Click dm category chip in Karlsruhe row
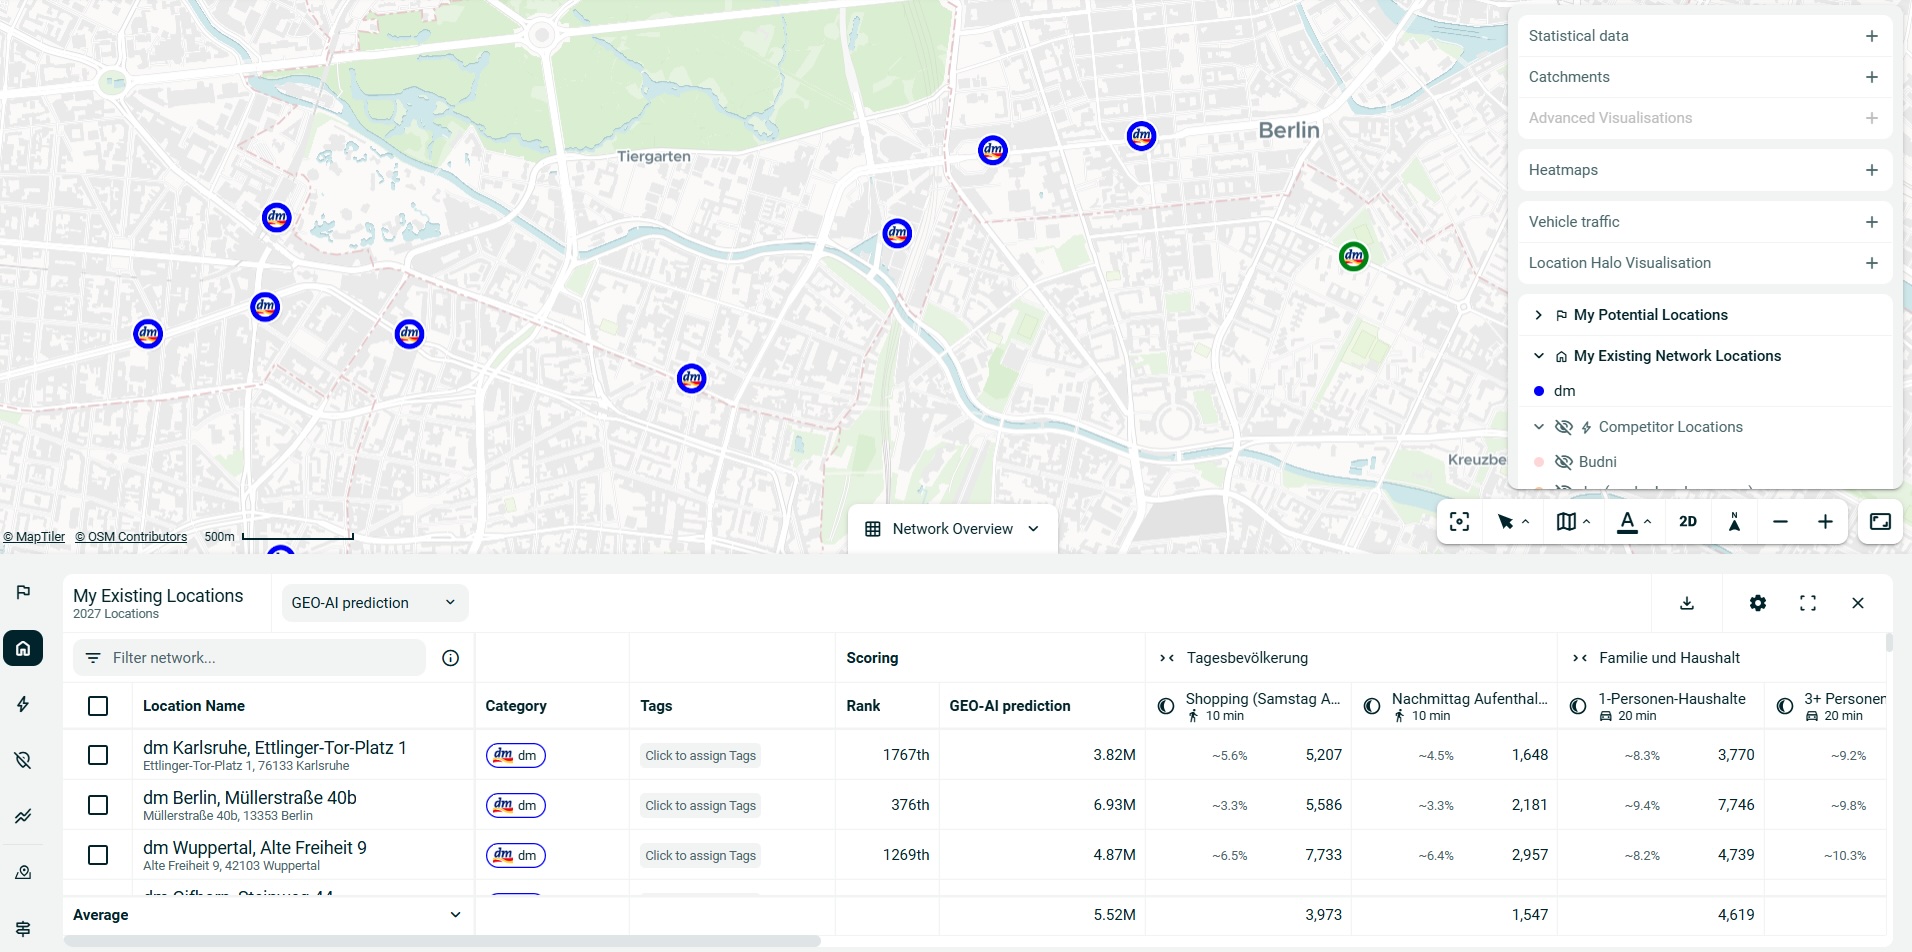 pyautogui.click(x=516, y=755)
